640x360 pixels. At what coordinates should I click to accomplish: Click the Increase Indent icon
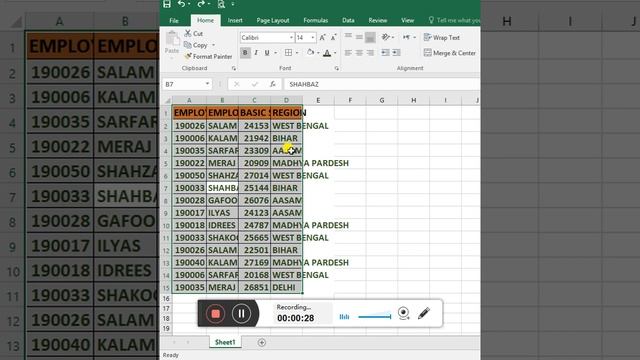coord(396,53)
